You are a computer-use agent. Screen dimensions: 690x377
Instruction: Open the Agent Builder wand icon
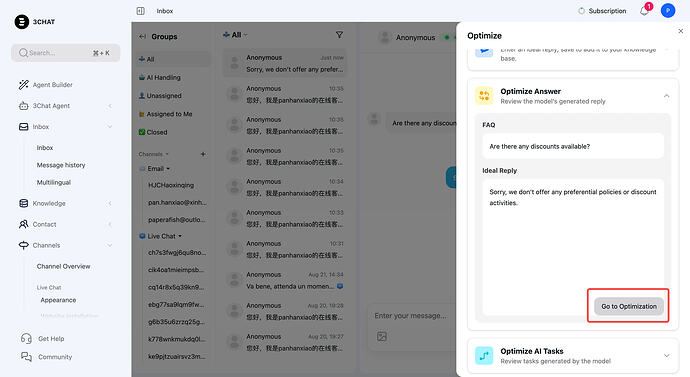24,84
